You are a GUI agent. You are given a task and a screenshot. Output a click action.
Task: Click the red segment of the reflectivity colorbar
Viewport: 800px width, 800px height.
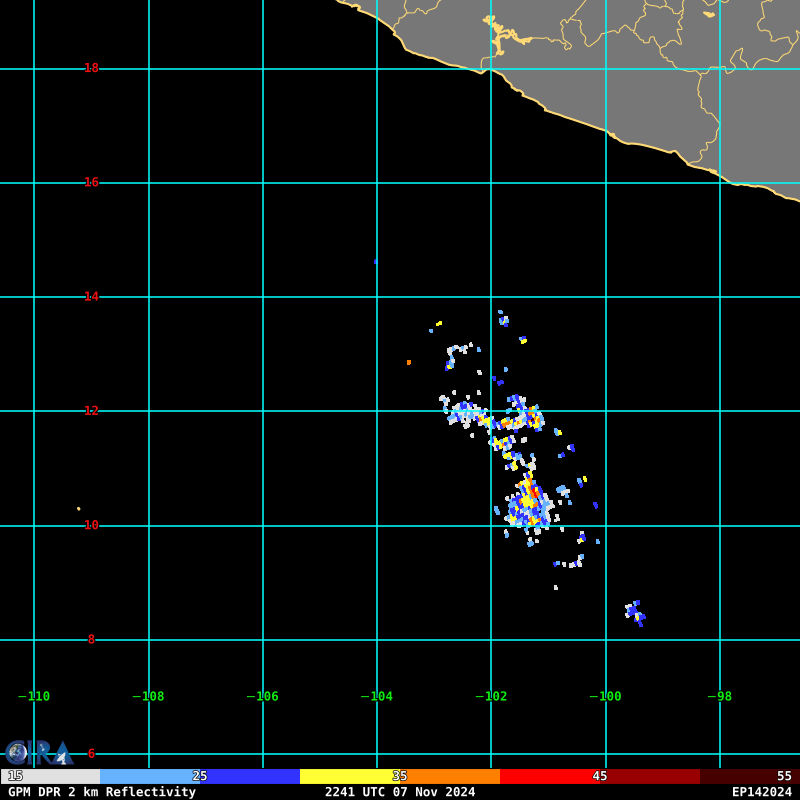(550, 776)
